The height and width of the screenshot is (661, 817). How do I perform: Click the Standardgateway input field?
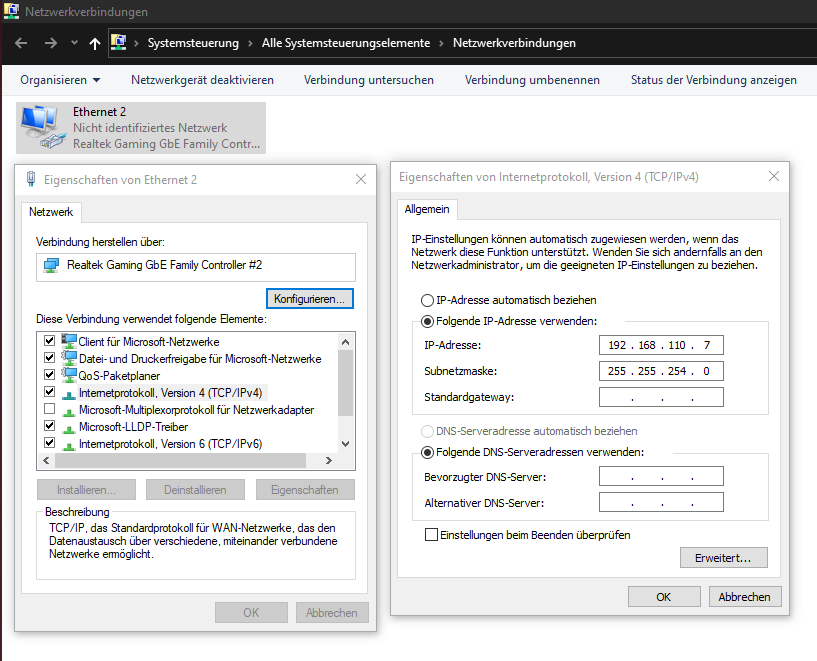[x=661, y=397]
